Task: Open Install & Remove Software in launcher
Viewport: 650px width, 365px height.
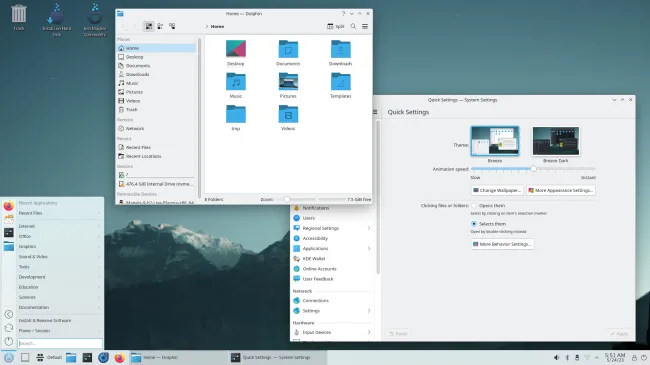Action: click(x=60, y=321)
